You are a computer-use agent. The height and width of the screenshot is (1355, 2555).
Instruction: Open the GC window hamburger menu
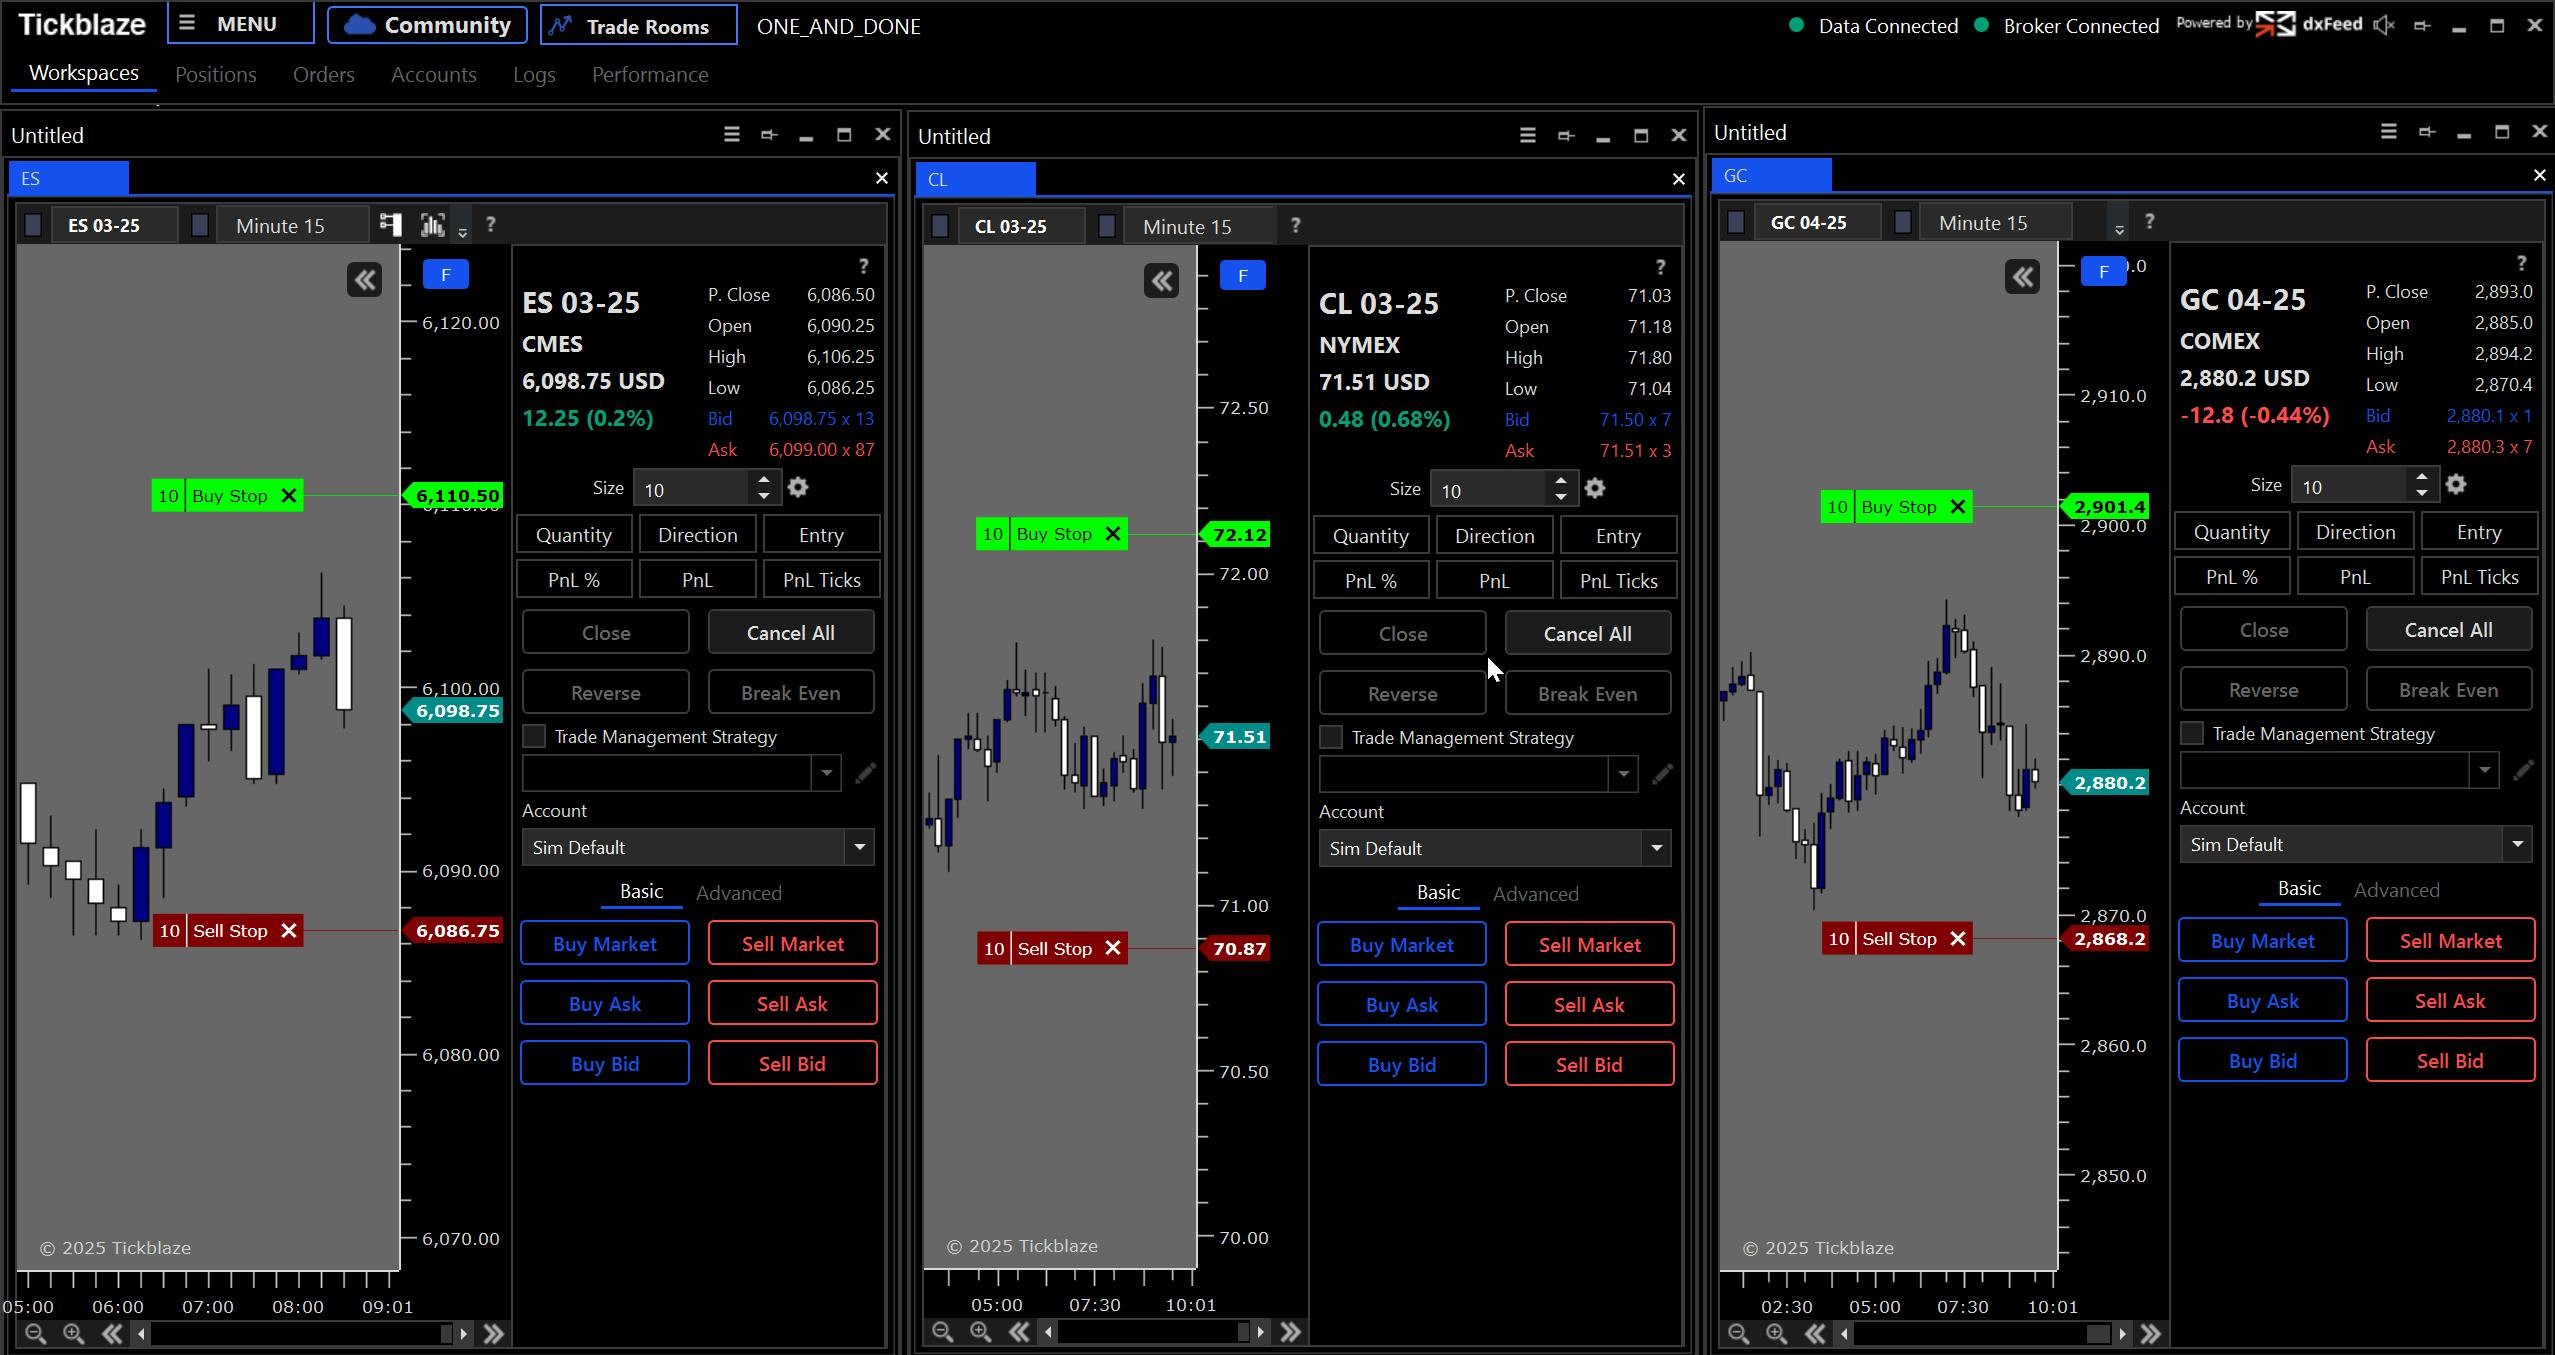[2389, 131]
